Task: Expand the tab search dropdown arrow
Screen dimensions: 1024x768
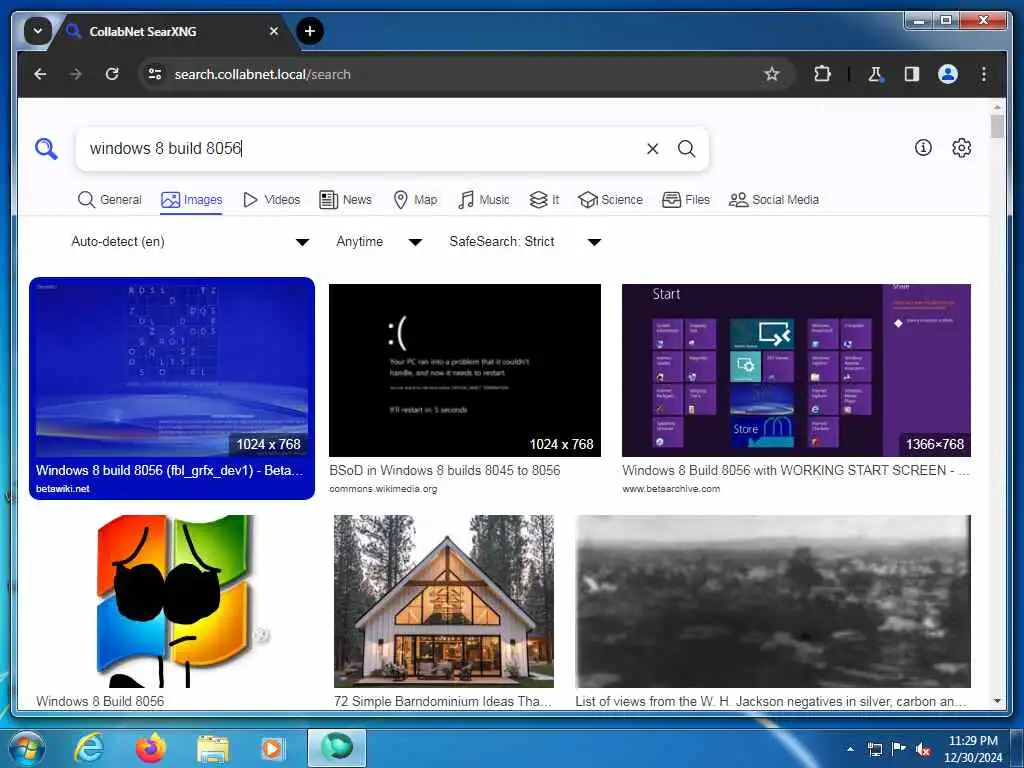Action: point(37,31)
